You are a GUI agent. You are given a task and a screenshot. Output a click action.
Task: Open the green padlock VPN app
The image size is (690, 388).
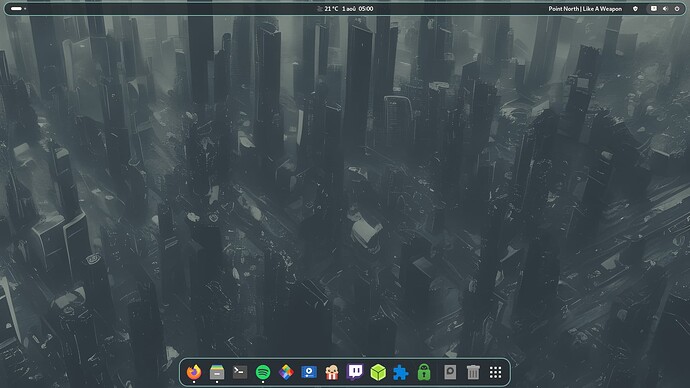point(424,372)
